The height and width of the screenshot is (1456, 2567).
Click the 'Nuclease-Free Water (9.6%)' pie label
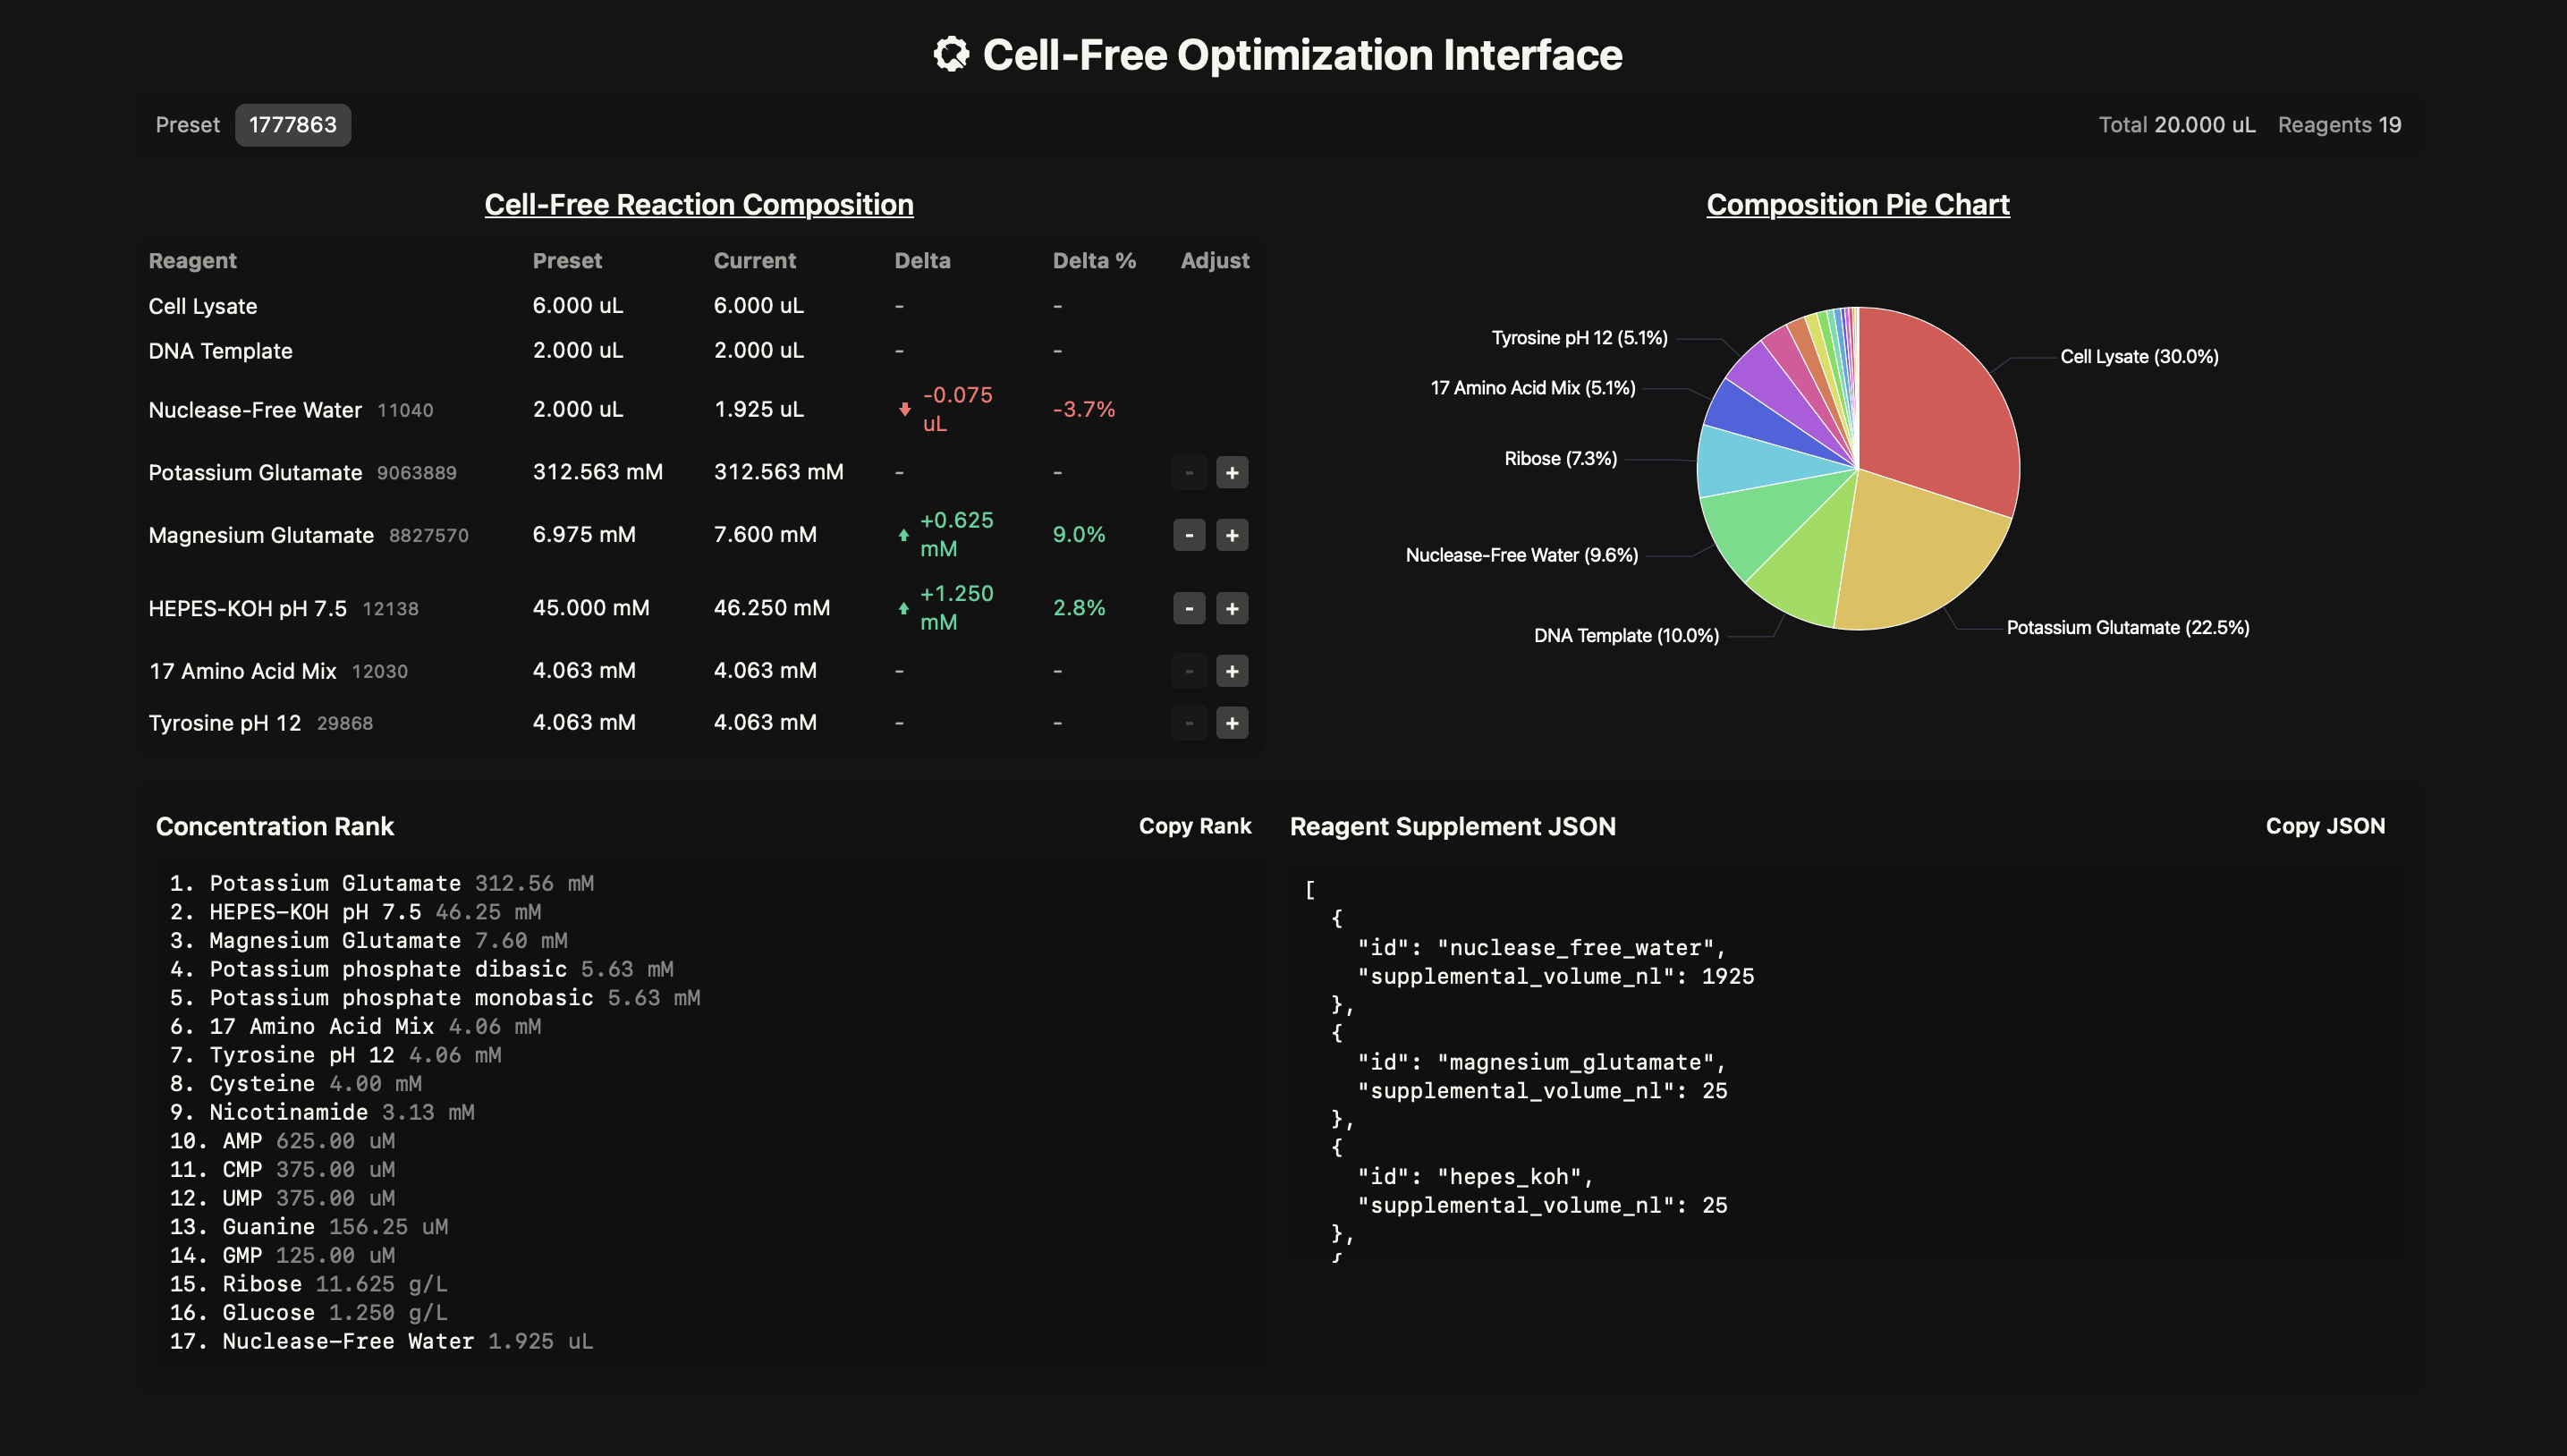click(x=1521, y=555)
